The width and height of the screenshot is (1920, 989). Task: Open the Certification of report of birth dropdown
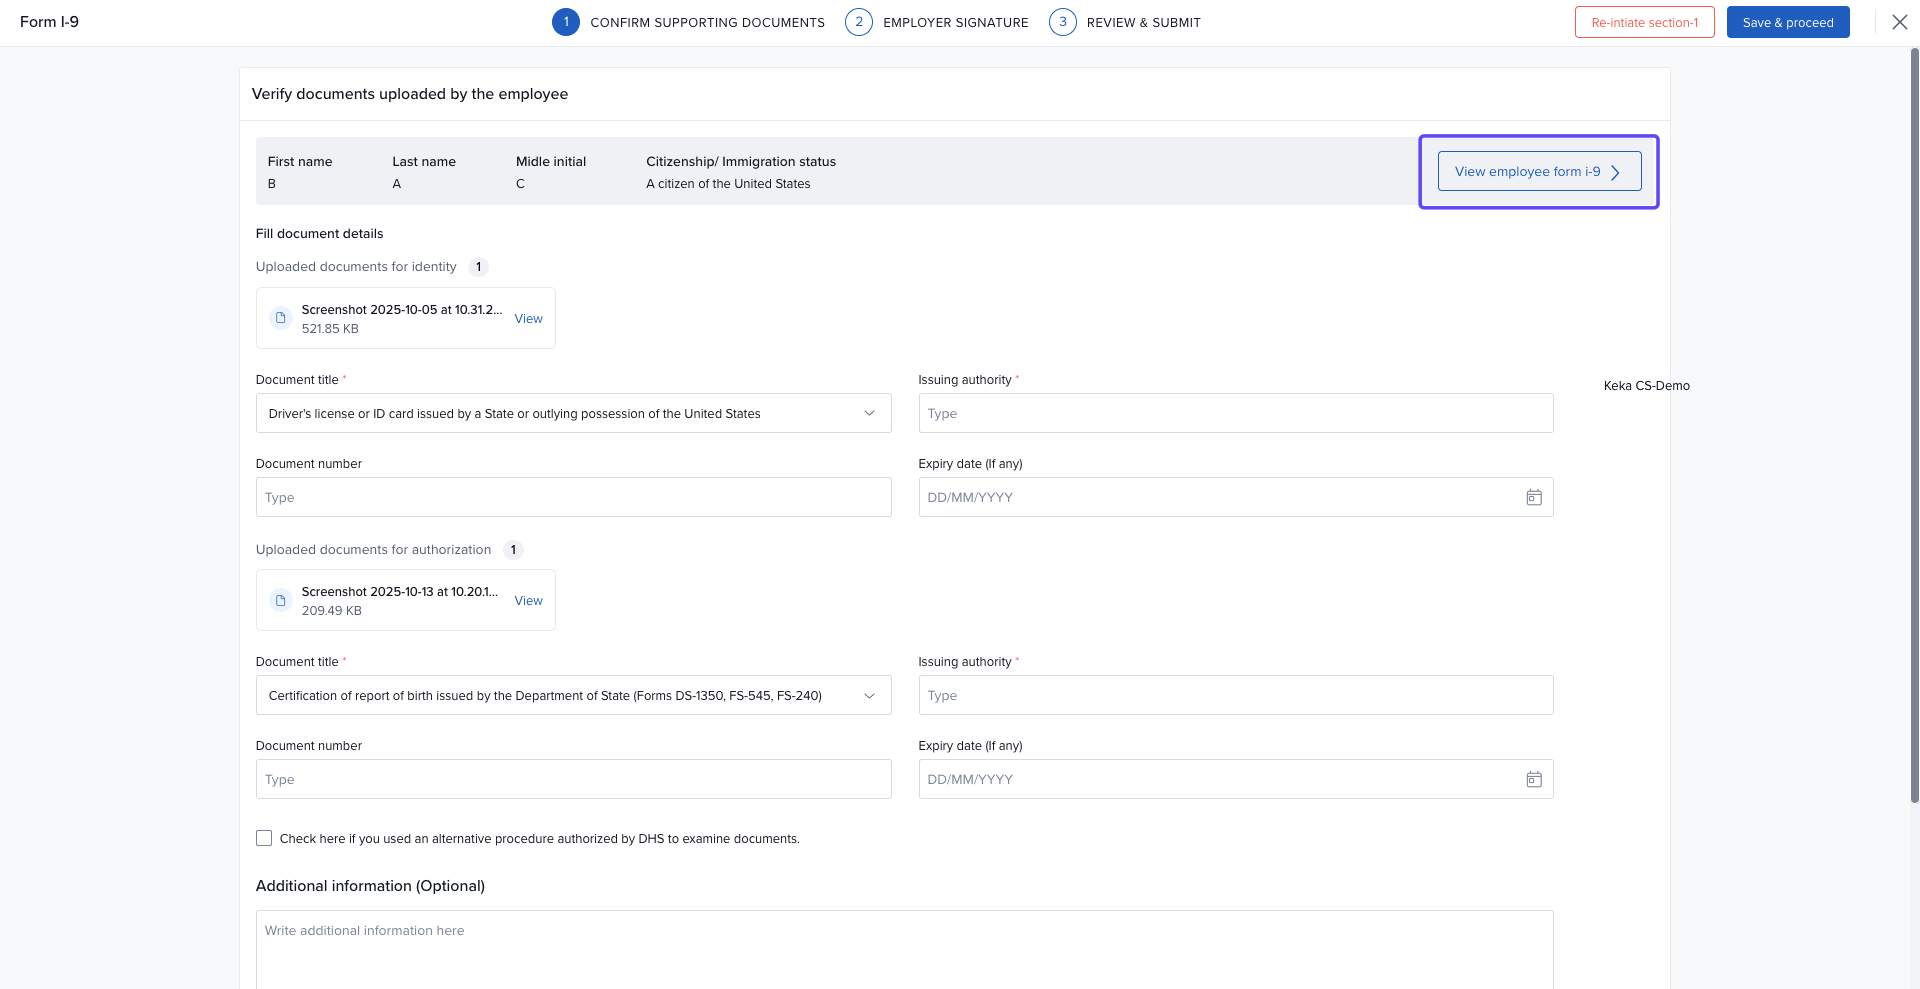869,696
